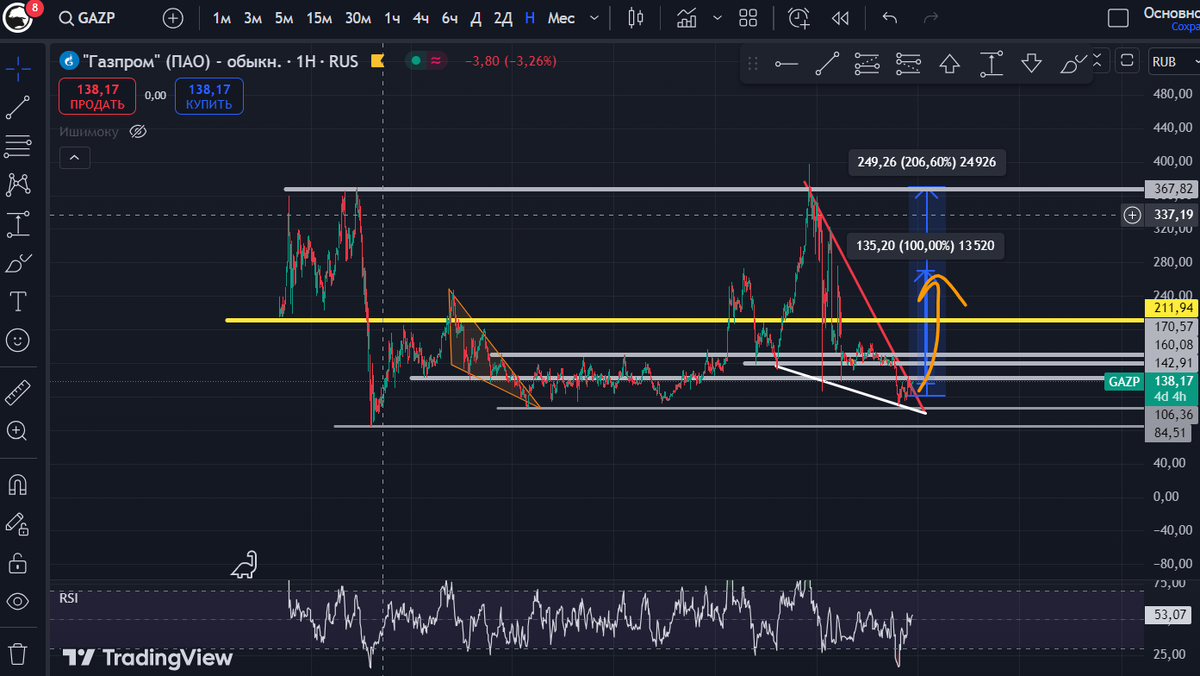Viewport: 1200px width, 676px height.
Task: Select the ruler measure tool
Action: (x=17, y=391)
